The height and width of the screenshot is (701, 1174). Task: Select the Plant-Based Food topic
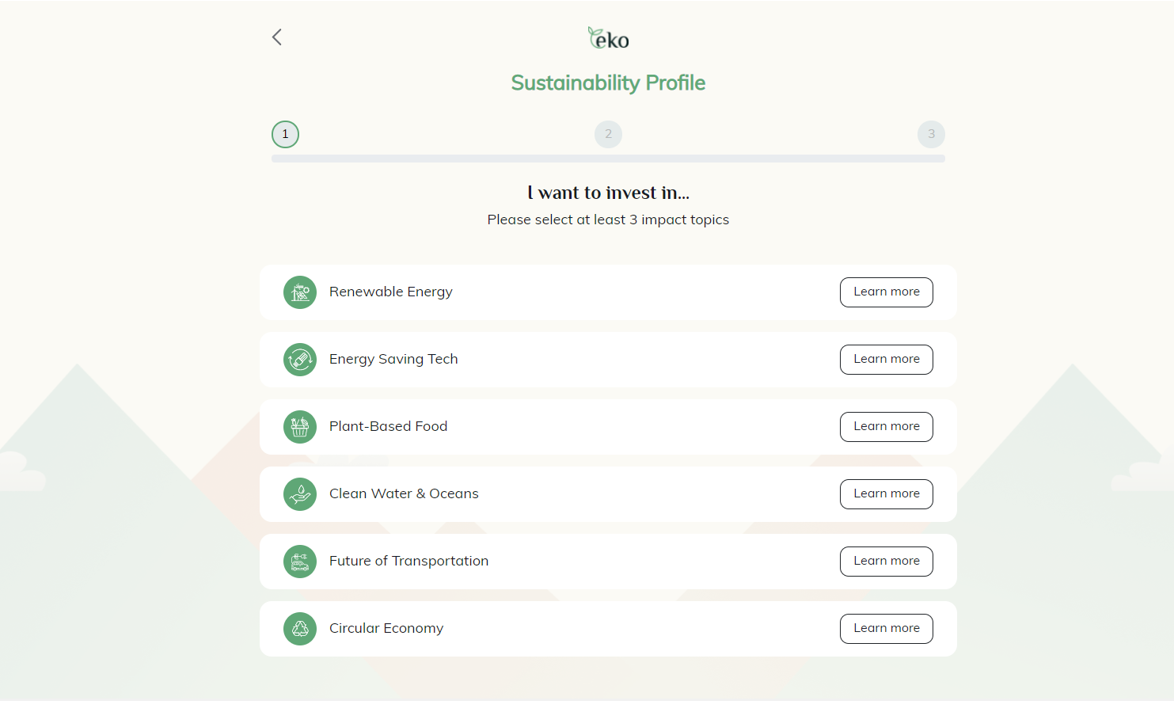click(389, 427)
